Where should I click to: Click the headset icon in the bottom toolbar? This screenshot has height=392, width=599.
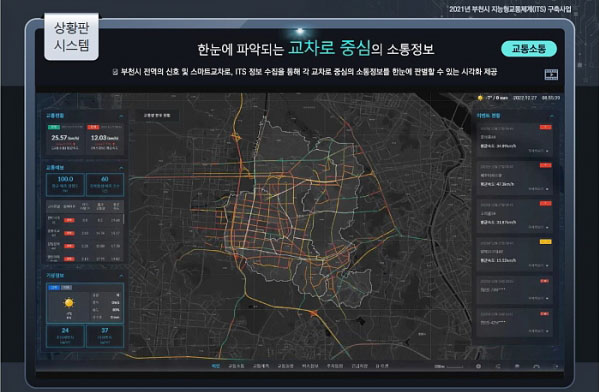tap(536, 366)
